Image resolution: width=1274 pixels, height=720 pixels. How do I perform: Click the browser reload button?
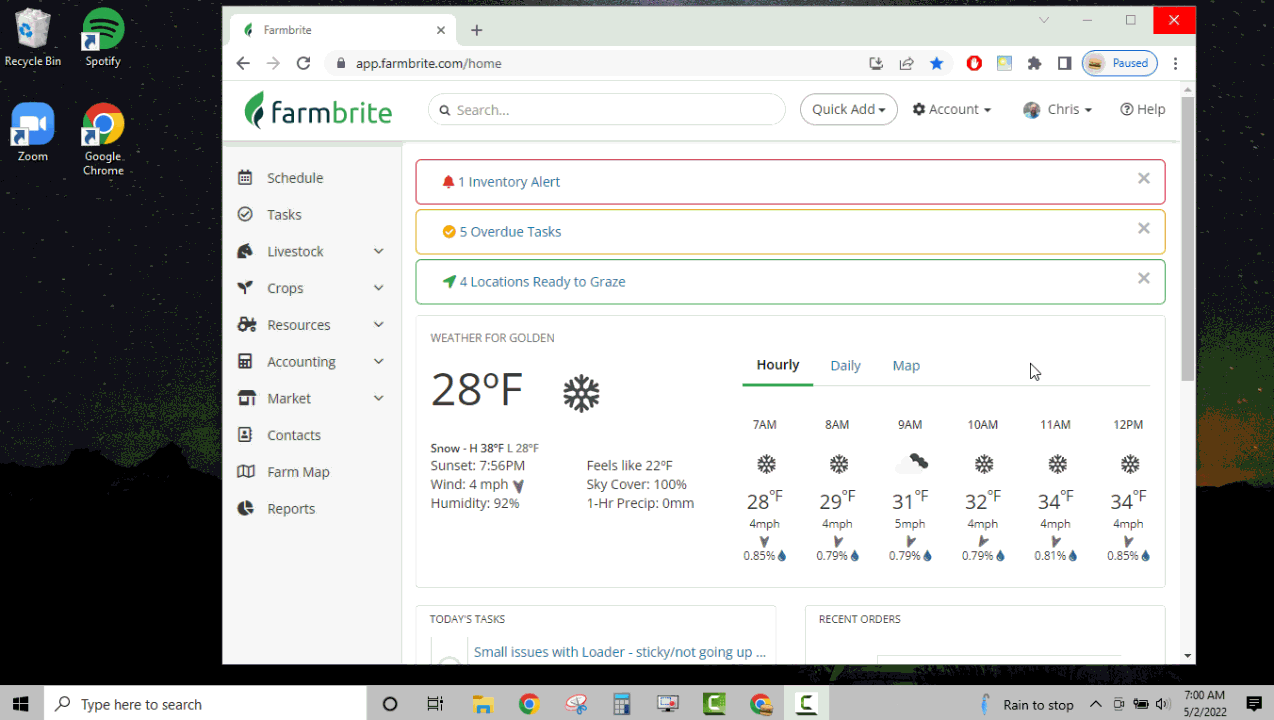point(303,63)
